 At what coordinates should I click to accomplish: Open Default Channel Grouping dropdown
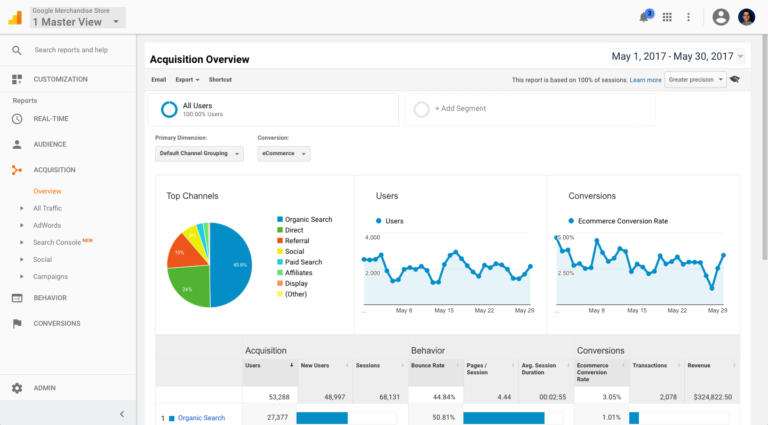(x=199, y=154)
